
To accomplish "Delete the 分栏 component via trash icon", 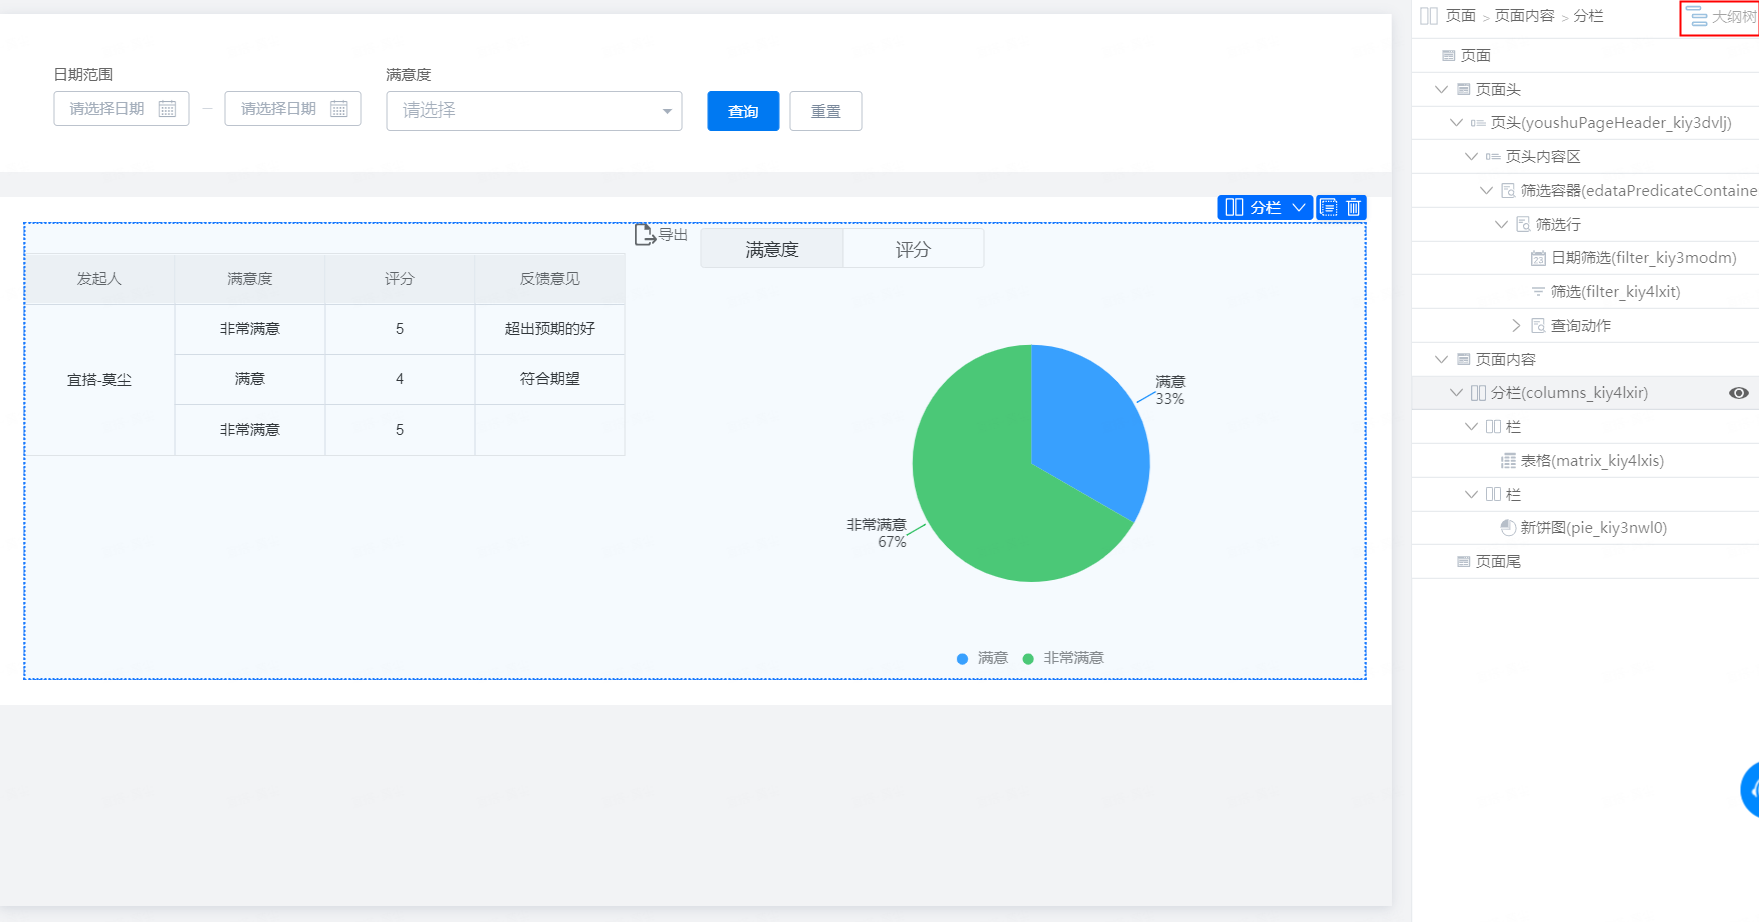I will point(1354,207).
